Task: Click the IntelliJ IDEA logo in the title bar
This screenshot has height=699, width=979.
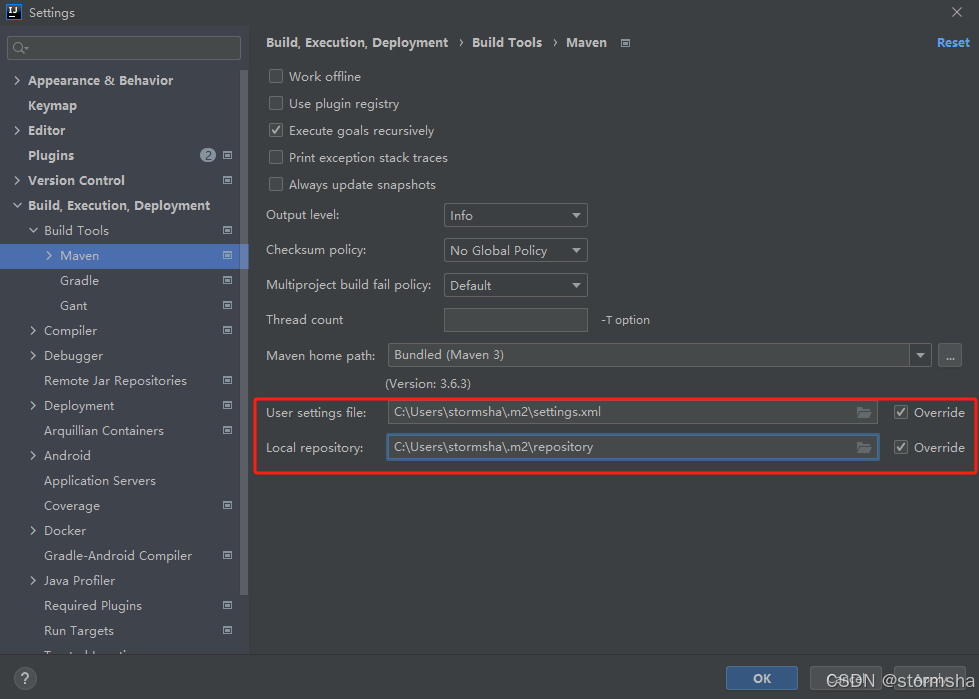Action: pos(14,12)
